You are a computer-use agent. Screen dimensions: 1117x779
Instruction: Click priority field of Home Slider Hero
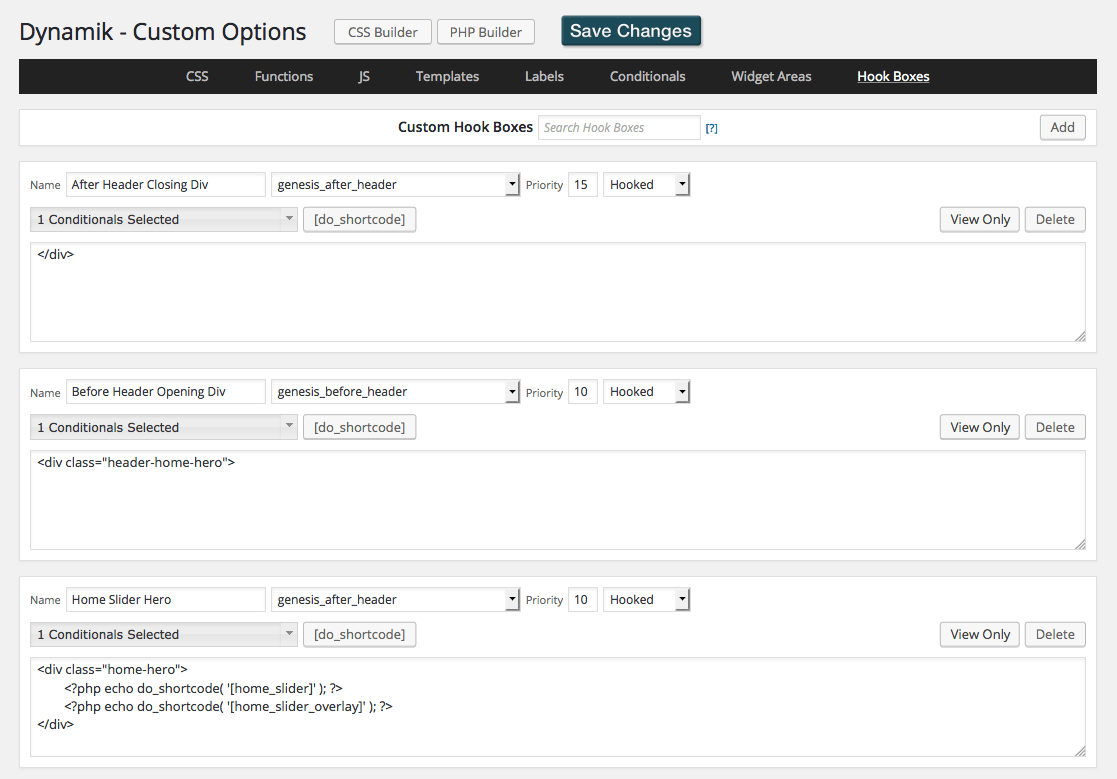pos(582,600)
